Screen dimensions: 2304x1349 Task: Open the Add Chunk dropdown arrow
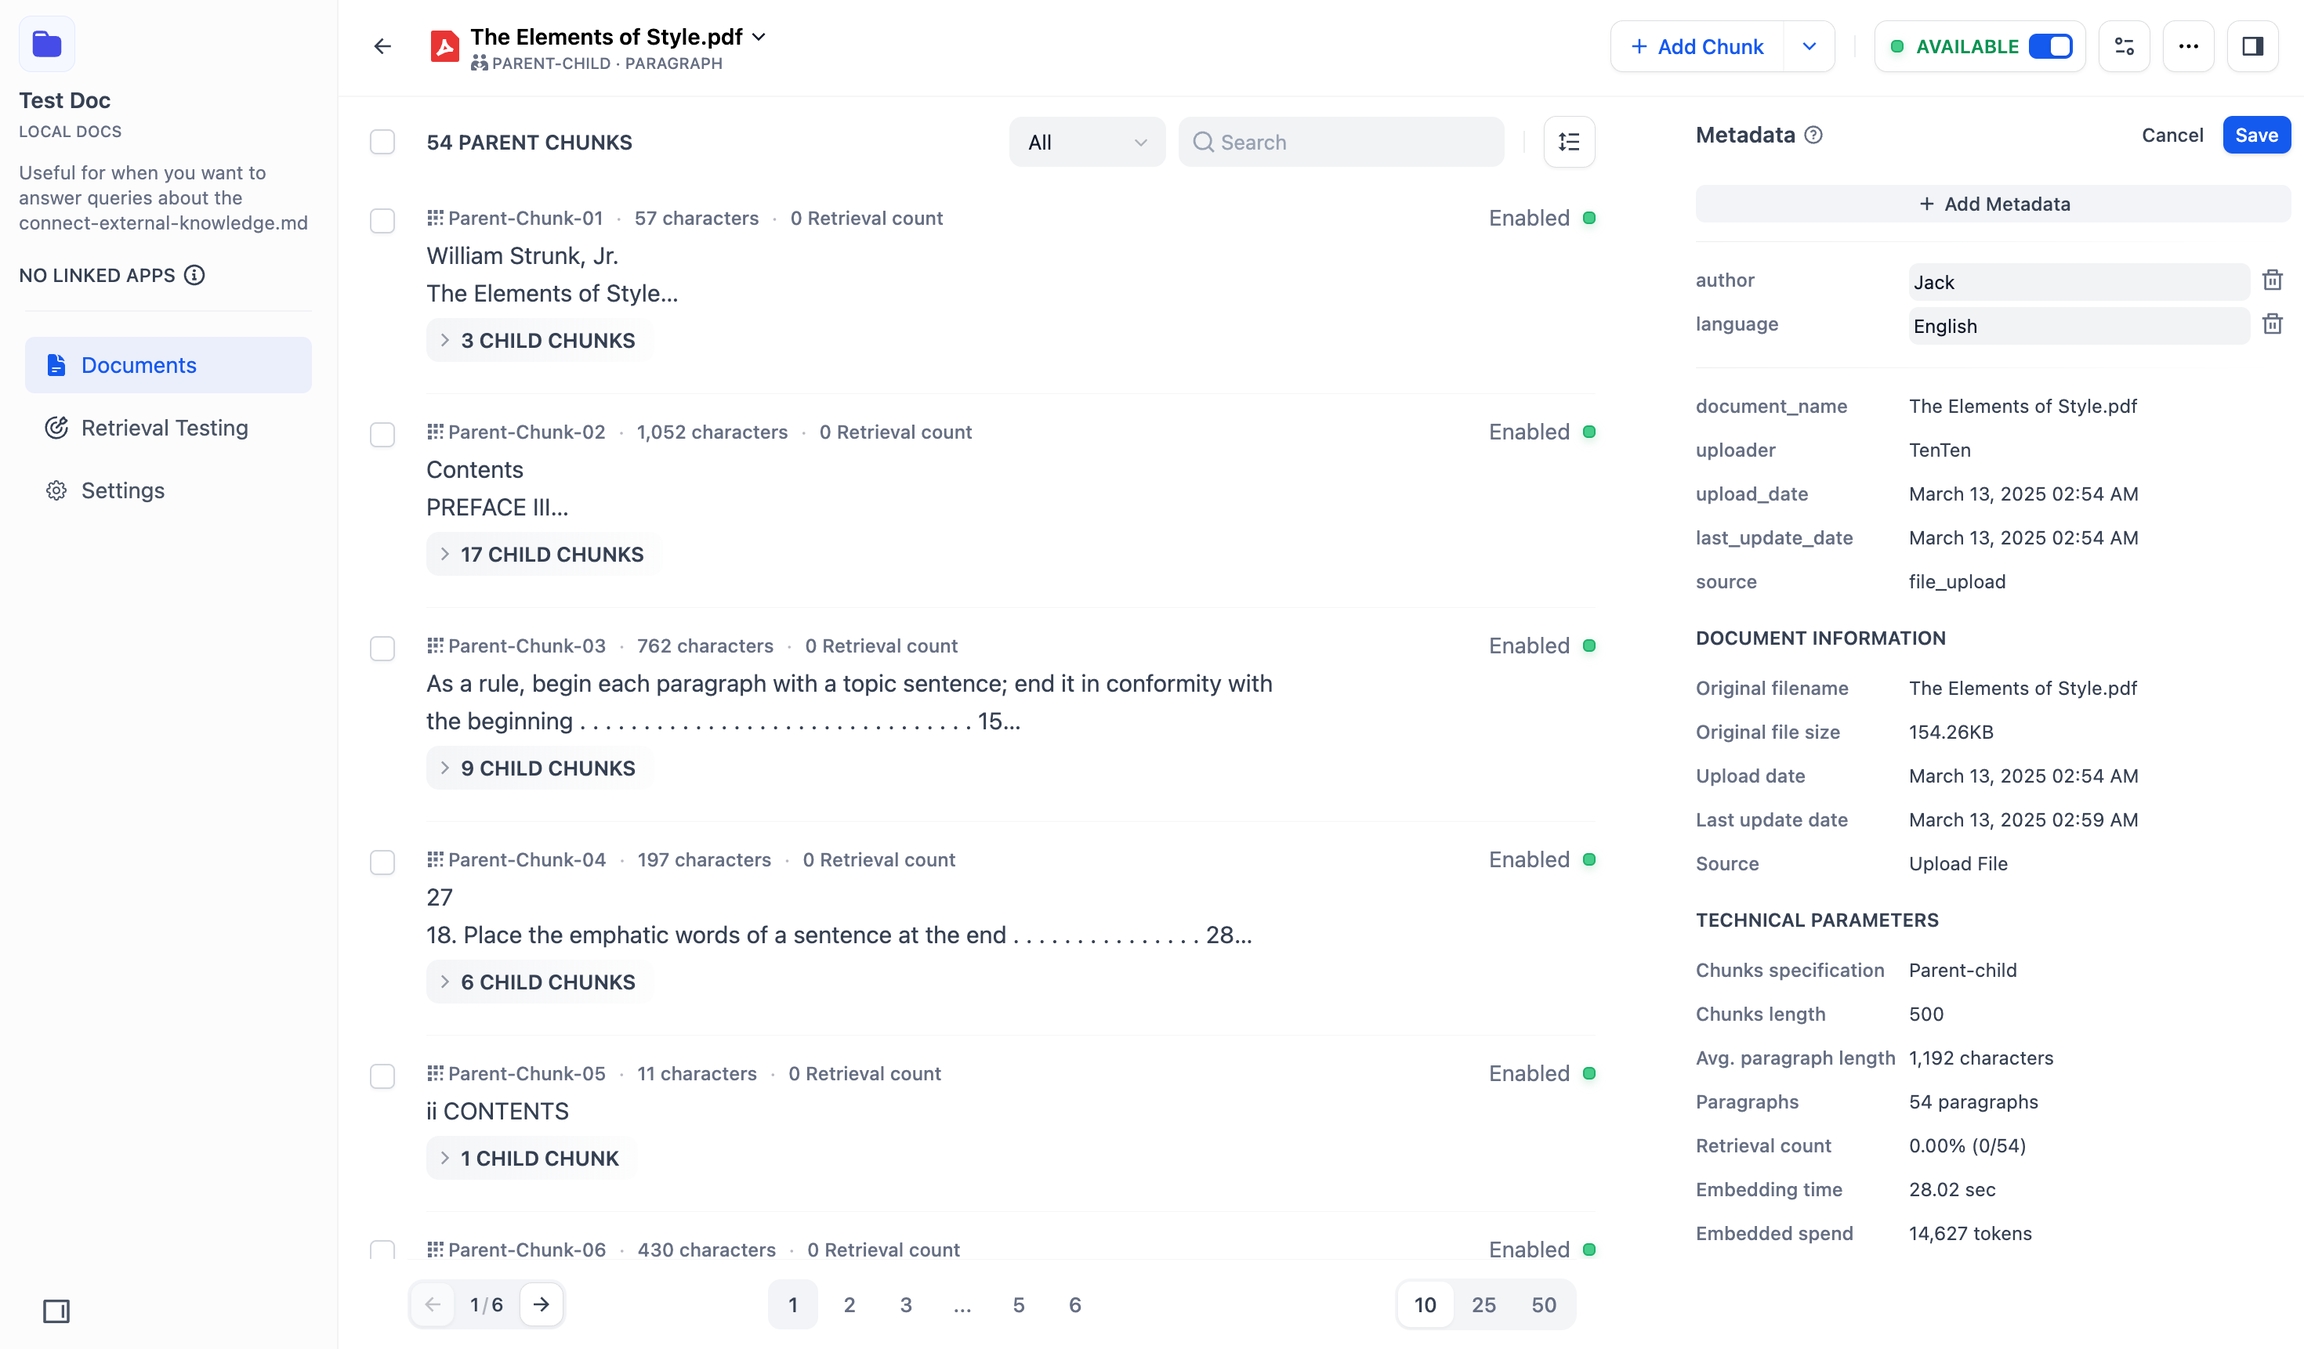tap(1809, 46)
